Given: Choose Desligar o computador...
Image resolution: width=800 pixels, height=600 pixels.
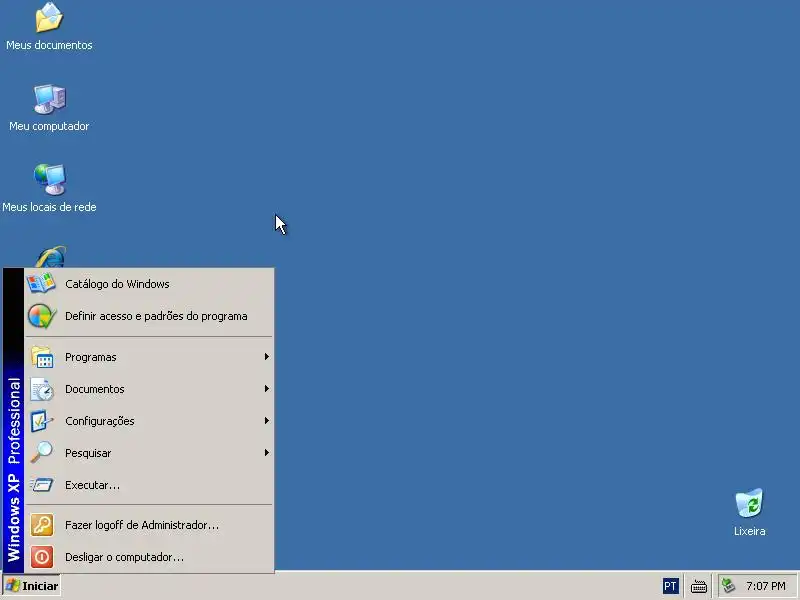Looking at the screenshot, I should pyautogui.click(x=148, y=557).
